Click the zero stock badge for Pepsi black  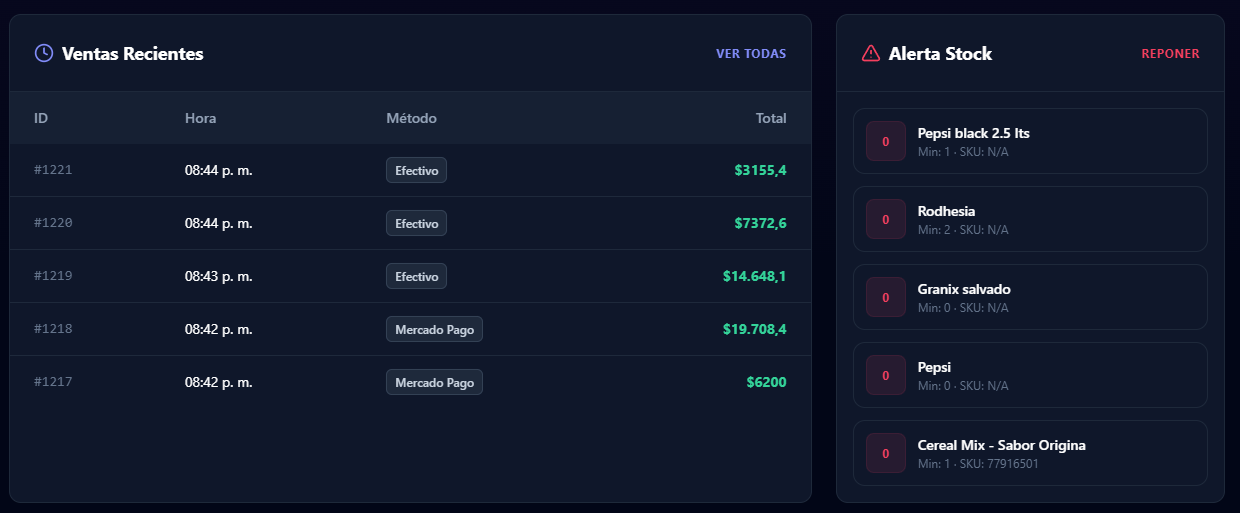pyautogui.click(x=885, y=141)
